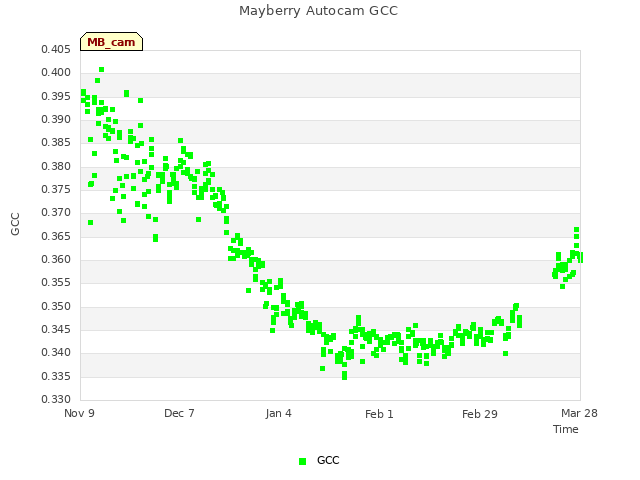This screenshot has width=640, height=480.
Task: Click the 0.340 y-axis value
Action: (x=56, y=353)
